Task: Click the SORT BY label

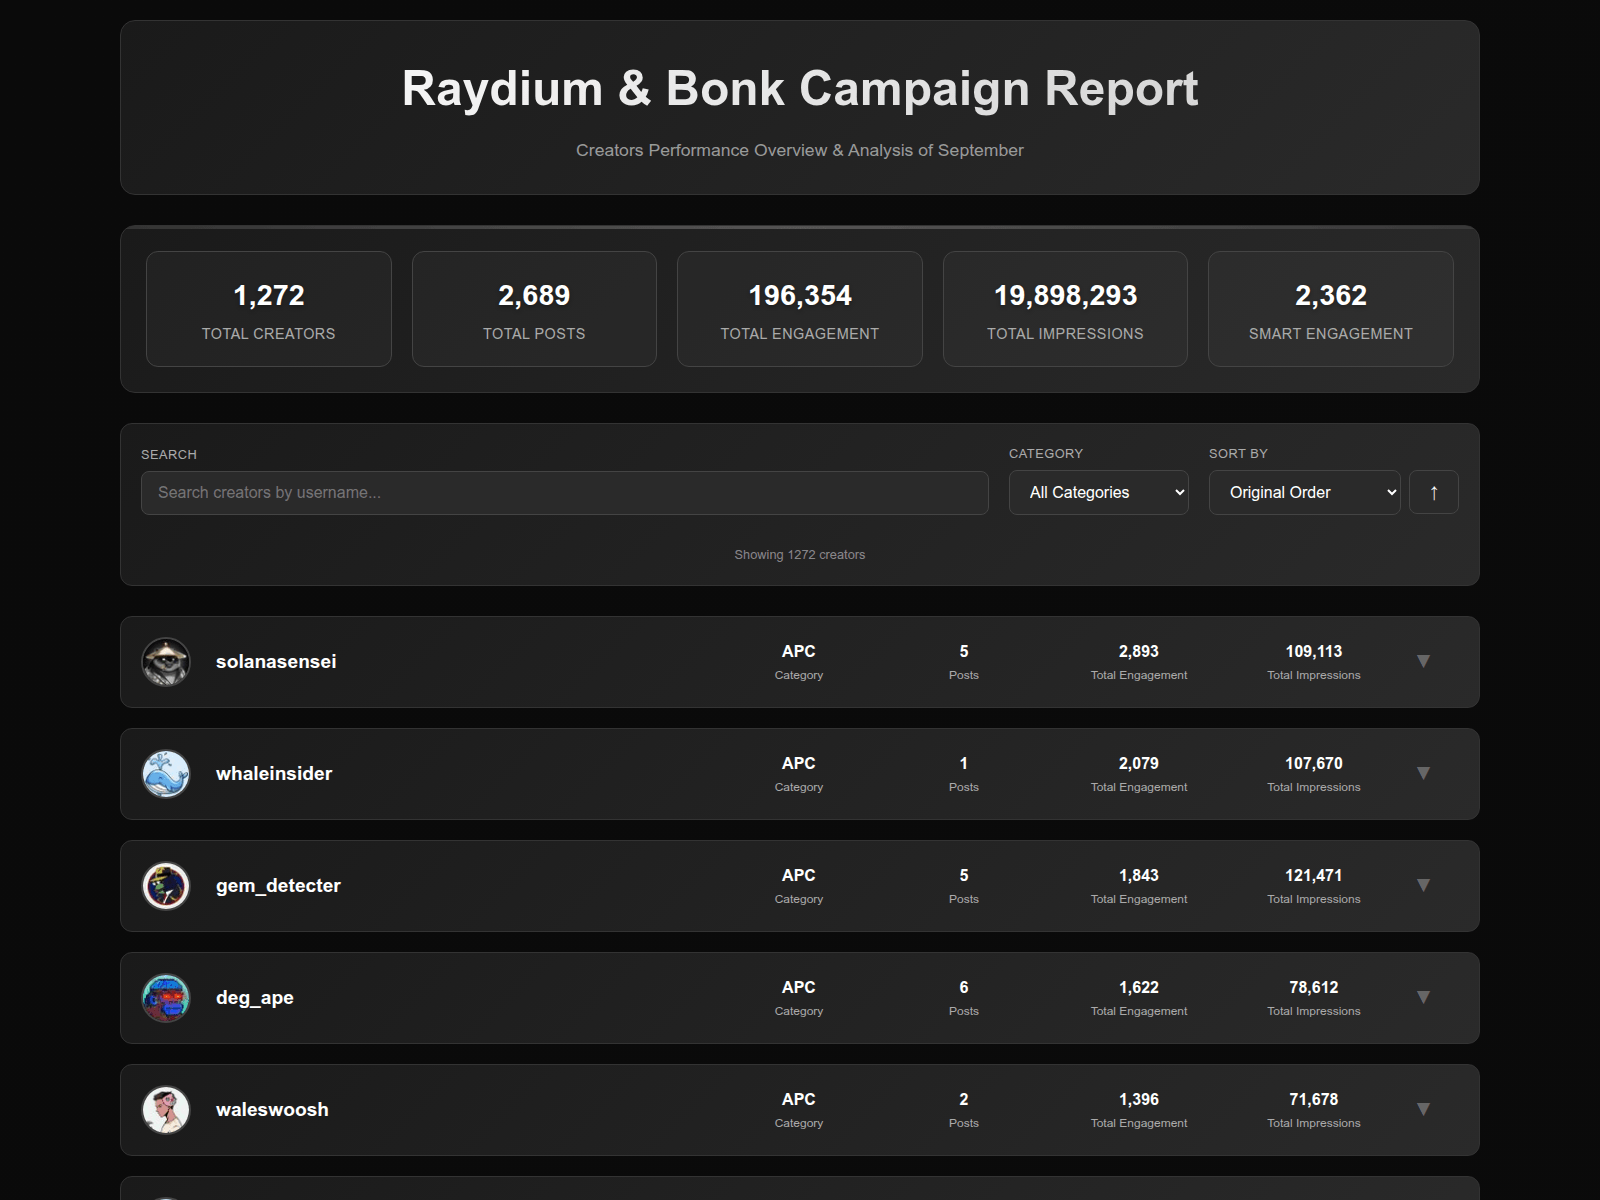Action: pyautogui.click(x=1238, y=453)
